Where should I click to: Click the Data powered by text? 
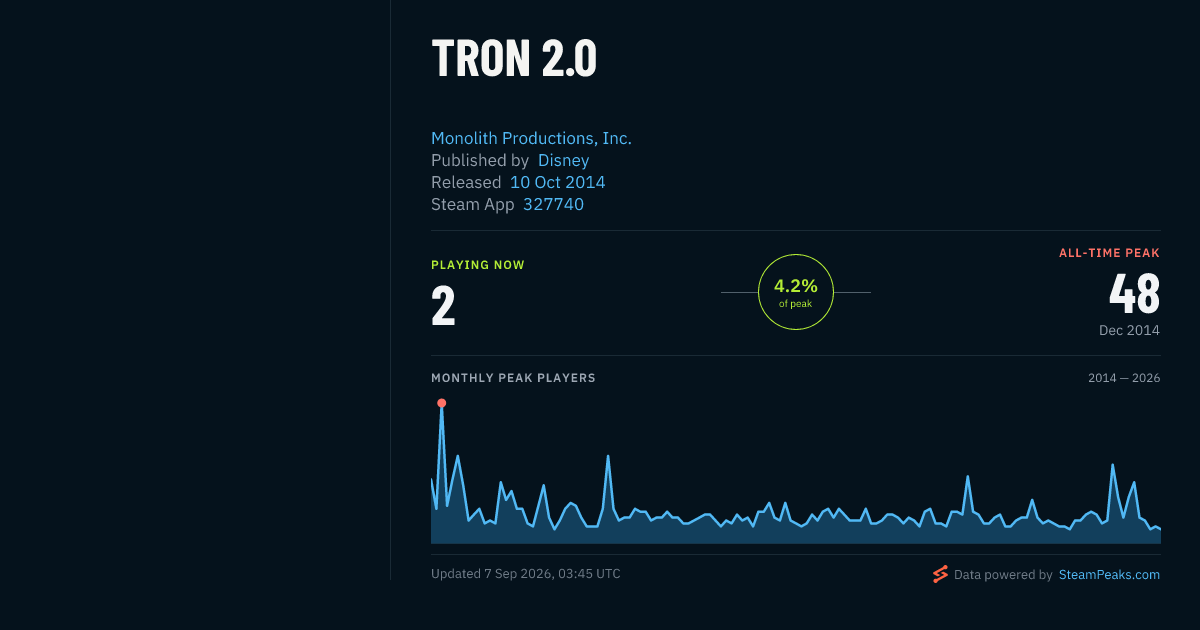1003,575
